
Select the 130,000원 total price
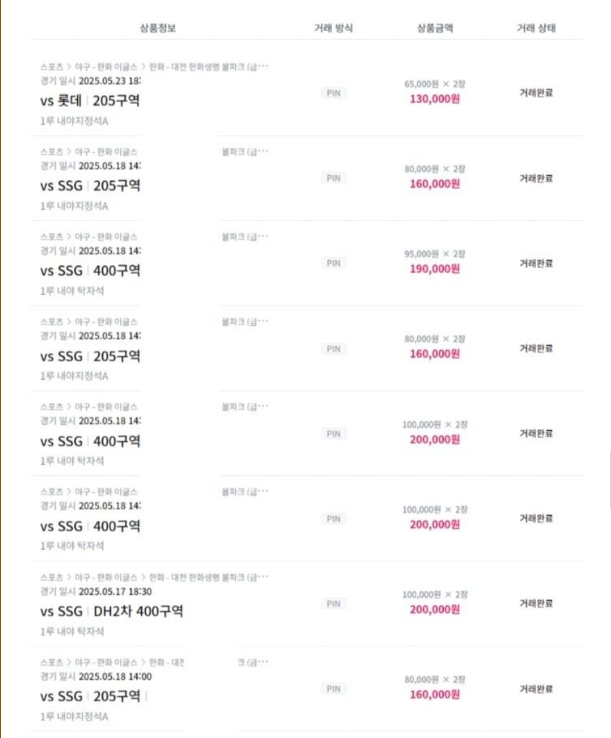coord(434,99)
